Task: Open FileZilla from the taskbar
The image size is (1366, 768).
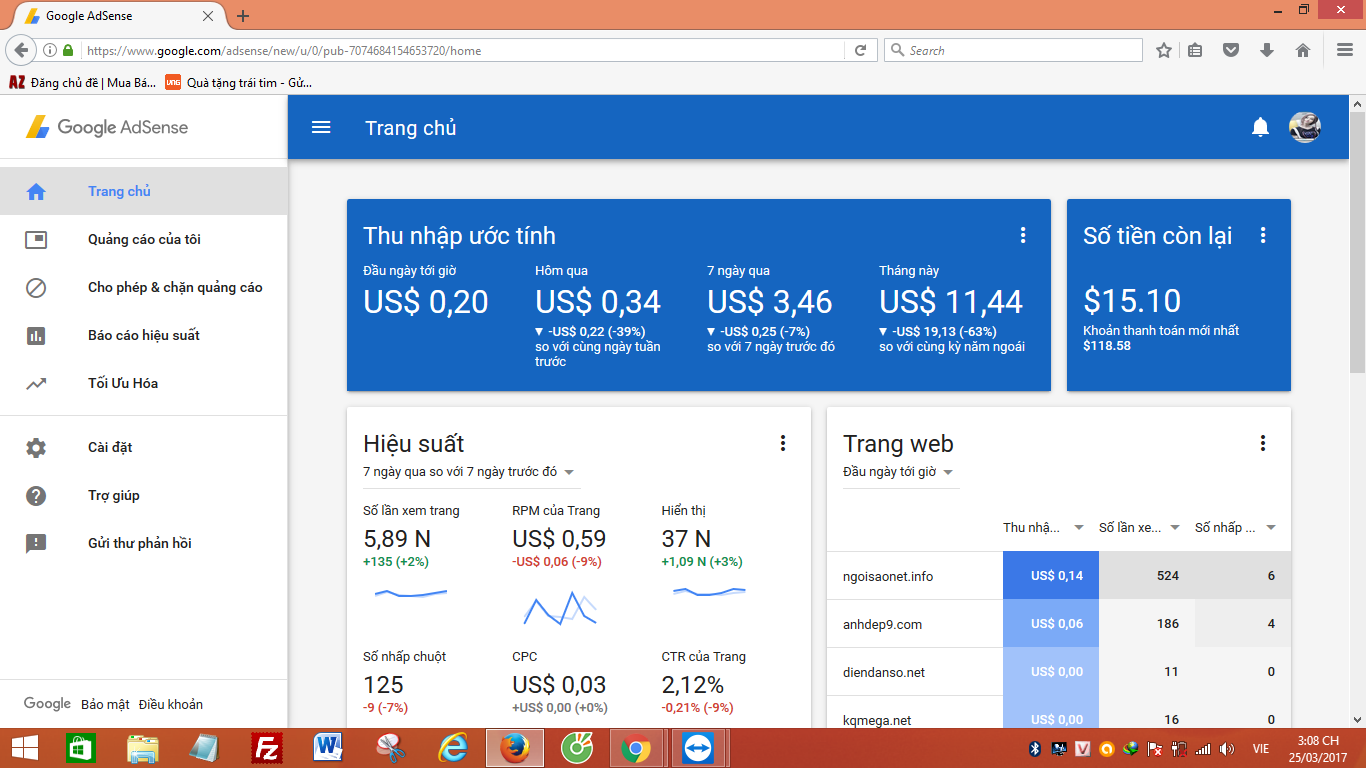Action: pos(267,748)
